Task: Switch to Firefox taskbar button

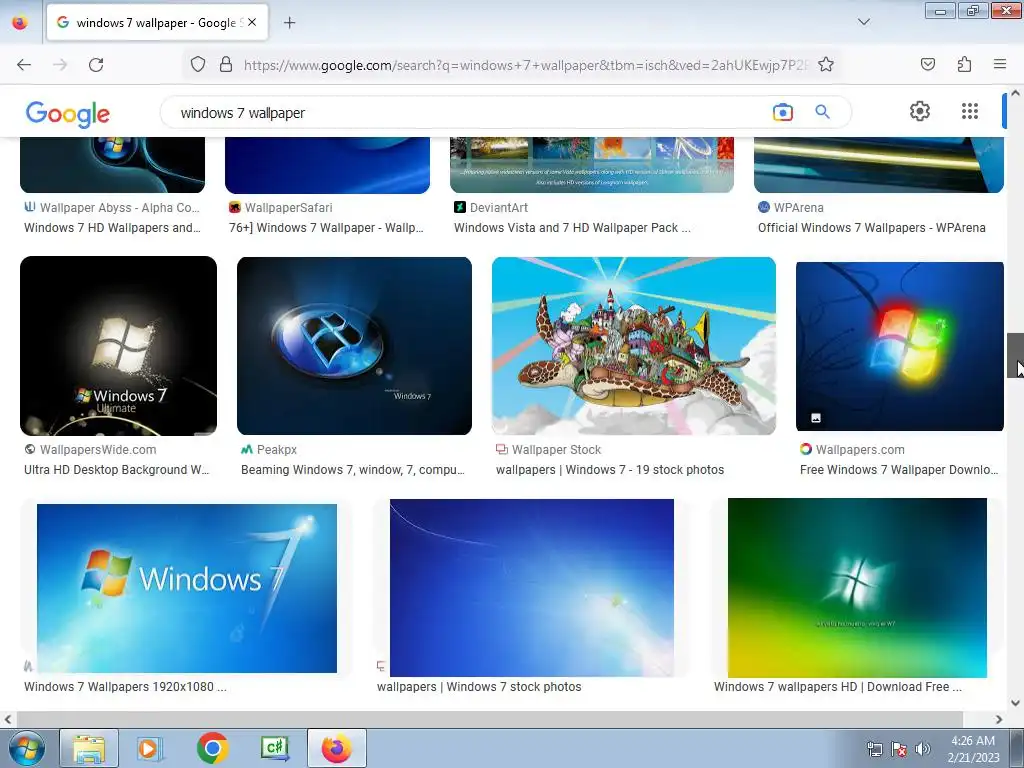Action: [x=337, y=748]
